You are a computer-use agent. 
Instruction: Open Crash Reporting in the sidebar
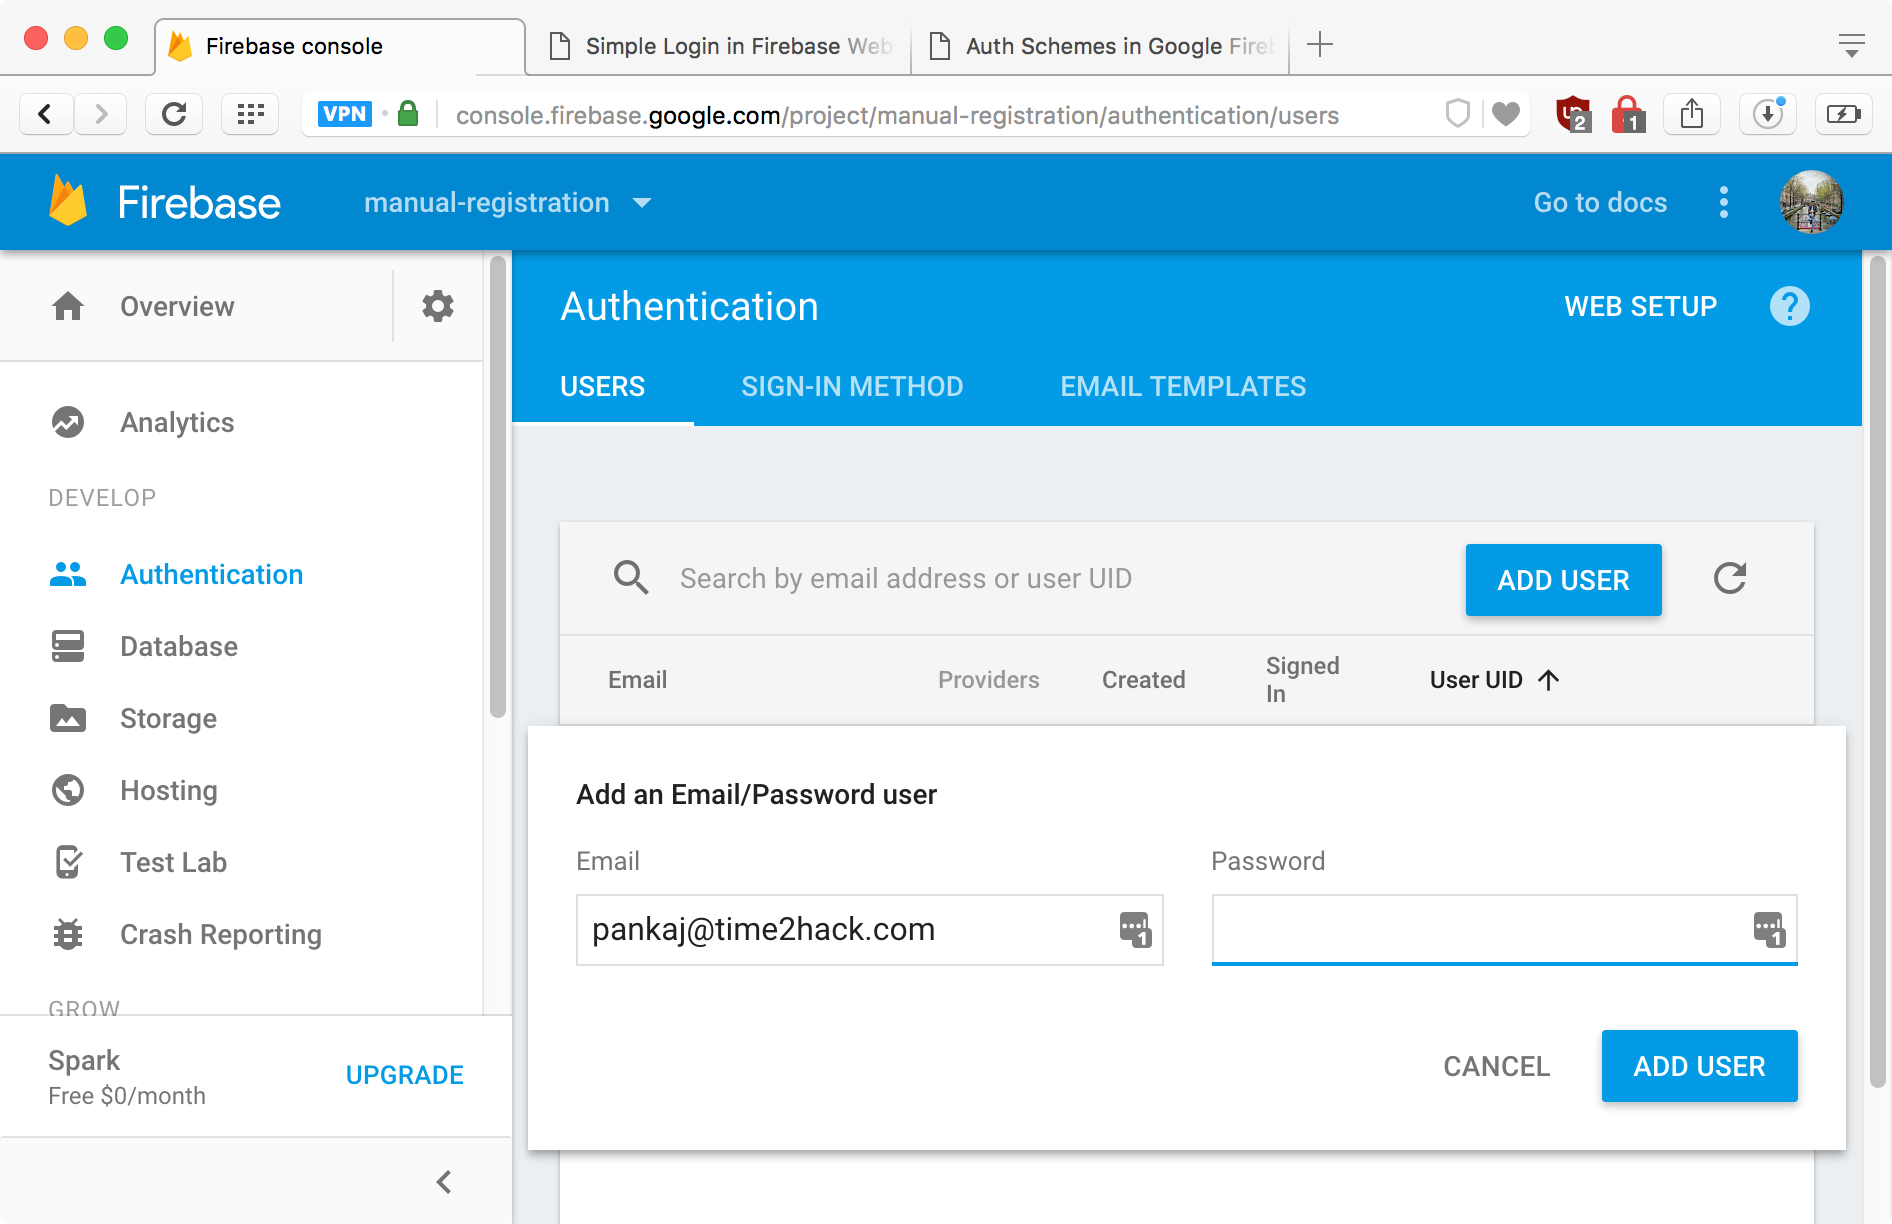point(221,934)
